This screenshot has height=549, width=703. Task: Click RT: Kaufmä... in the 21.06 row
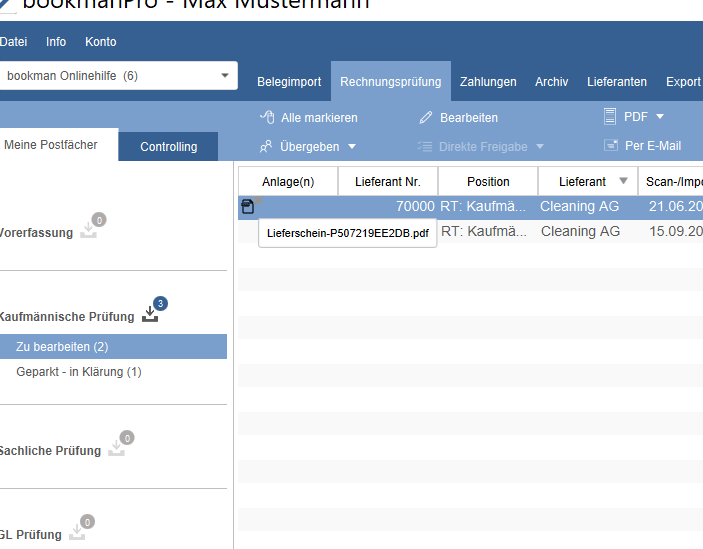click(483, 206)
